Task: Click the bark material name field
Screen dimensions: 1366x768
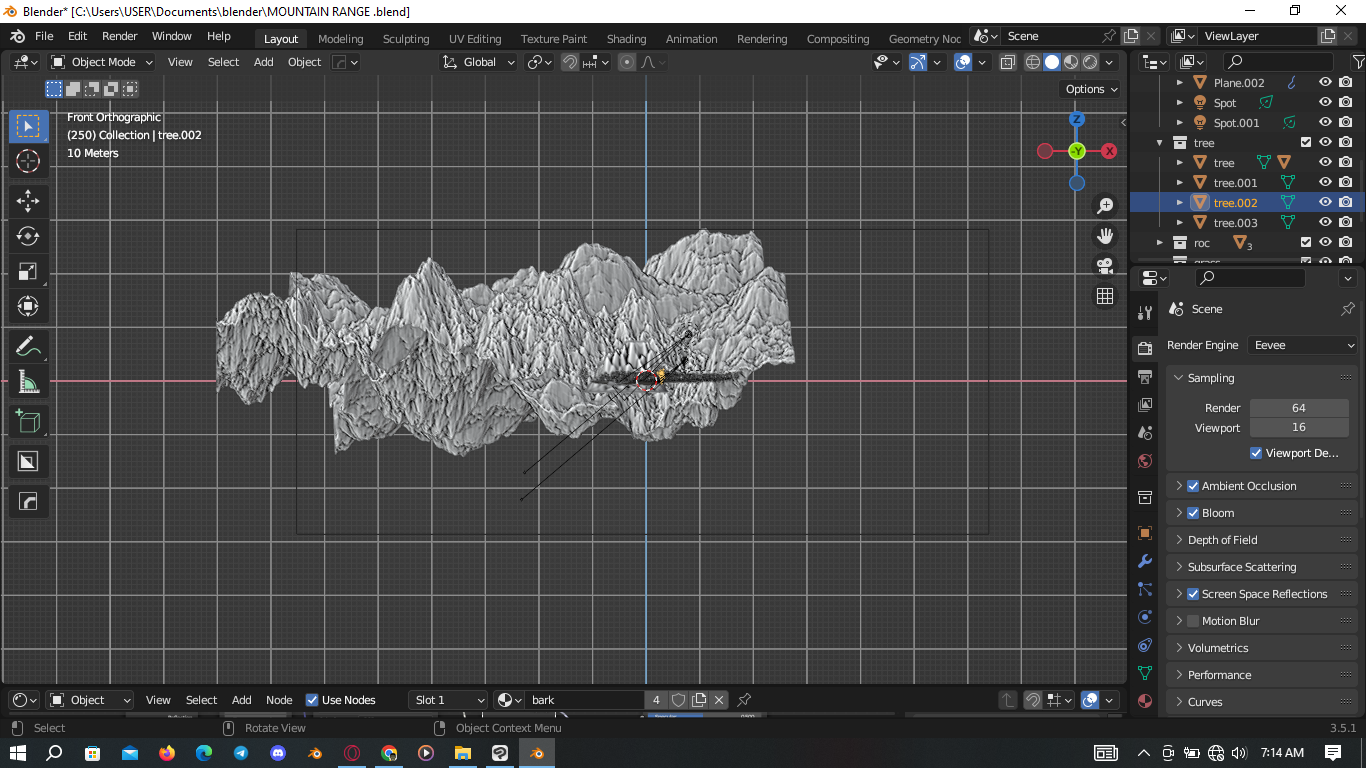Action: tap(585, 700)
